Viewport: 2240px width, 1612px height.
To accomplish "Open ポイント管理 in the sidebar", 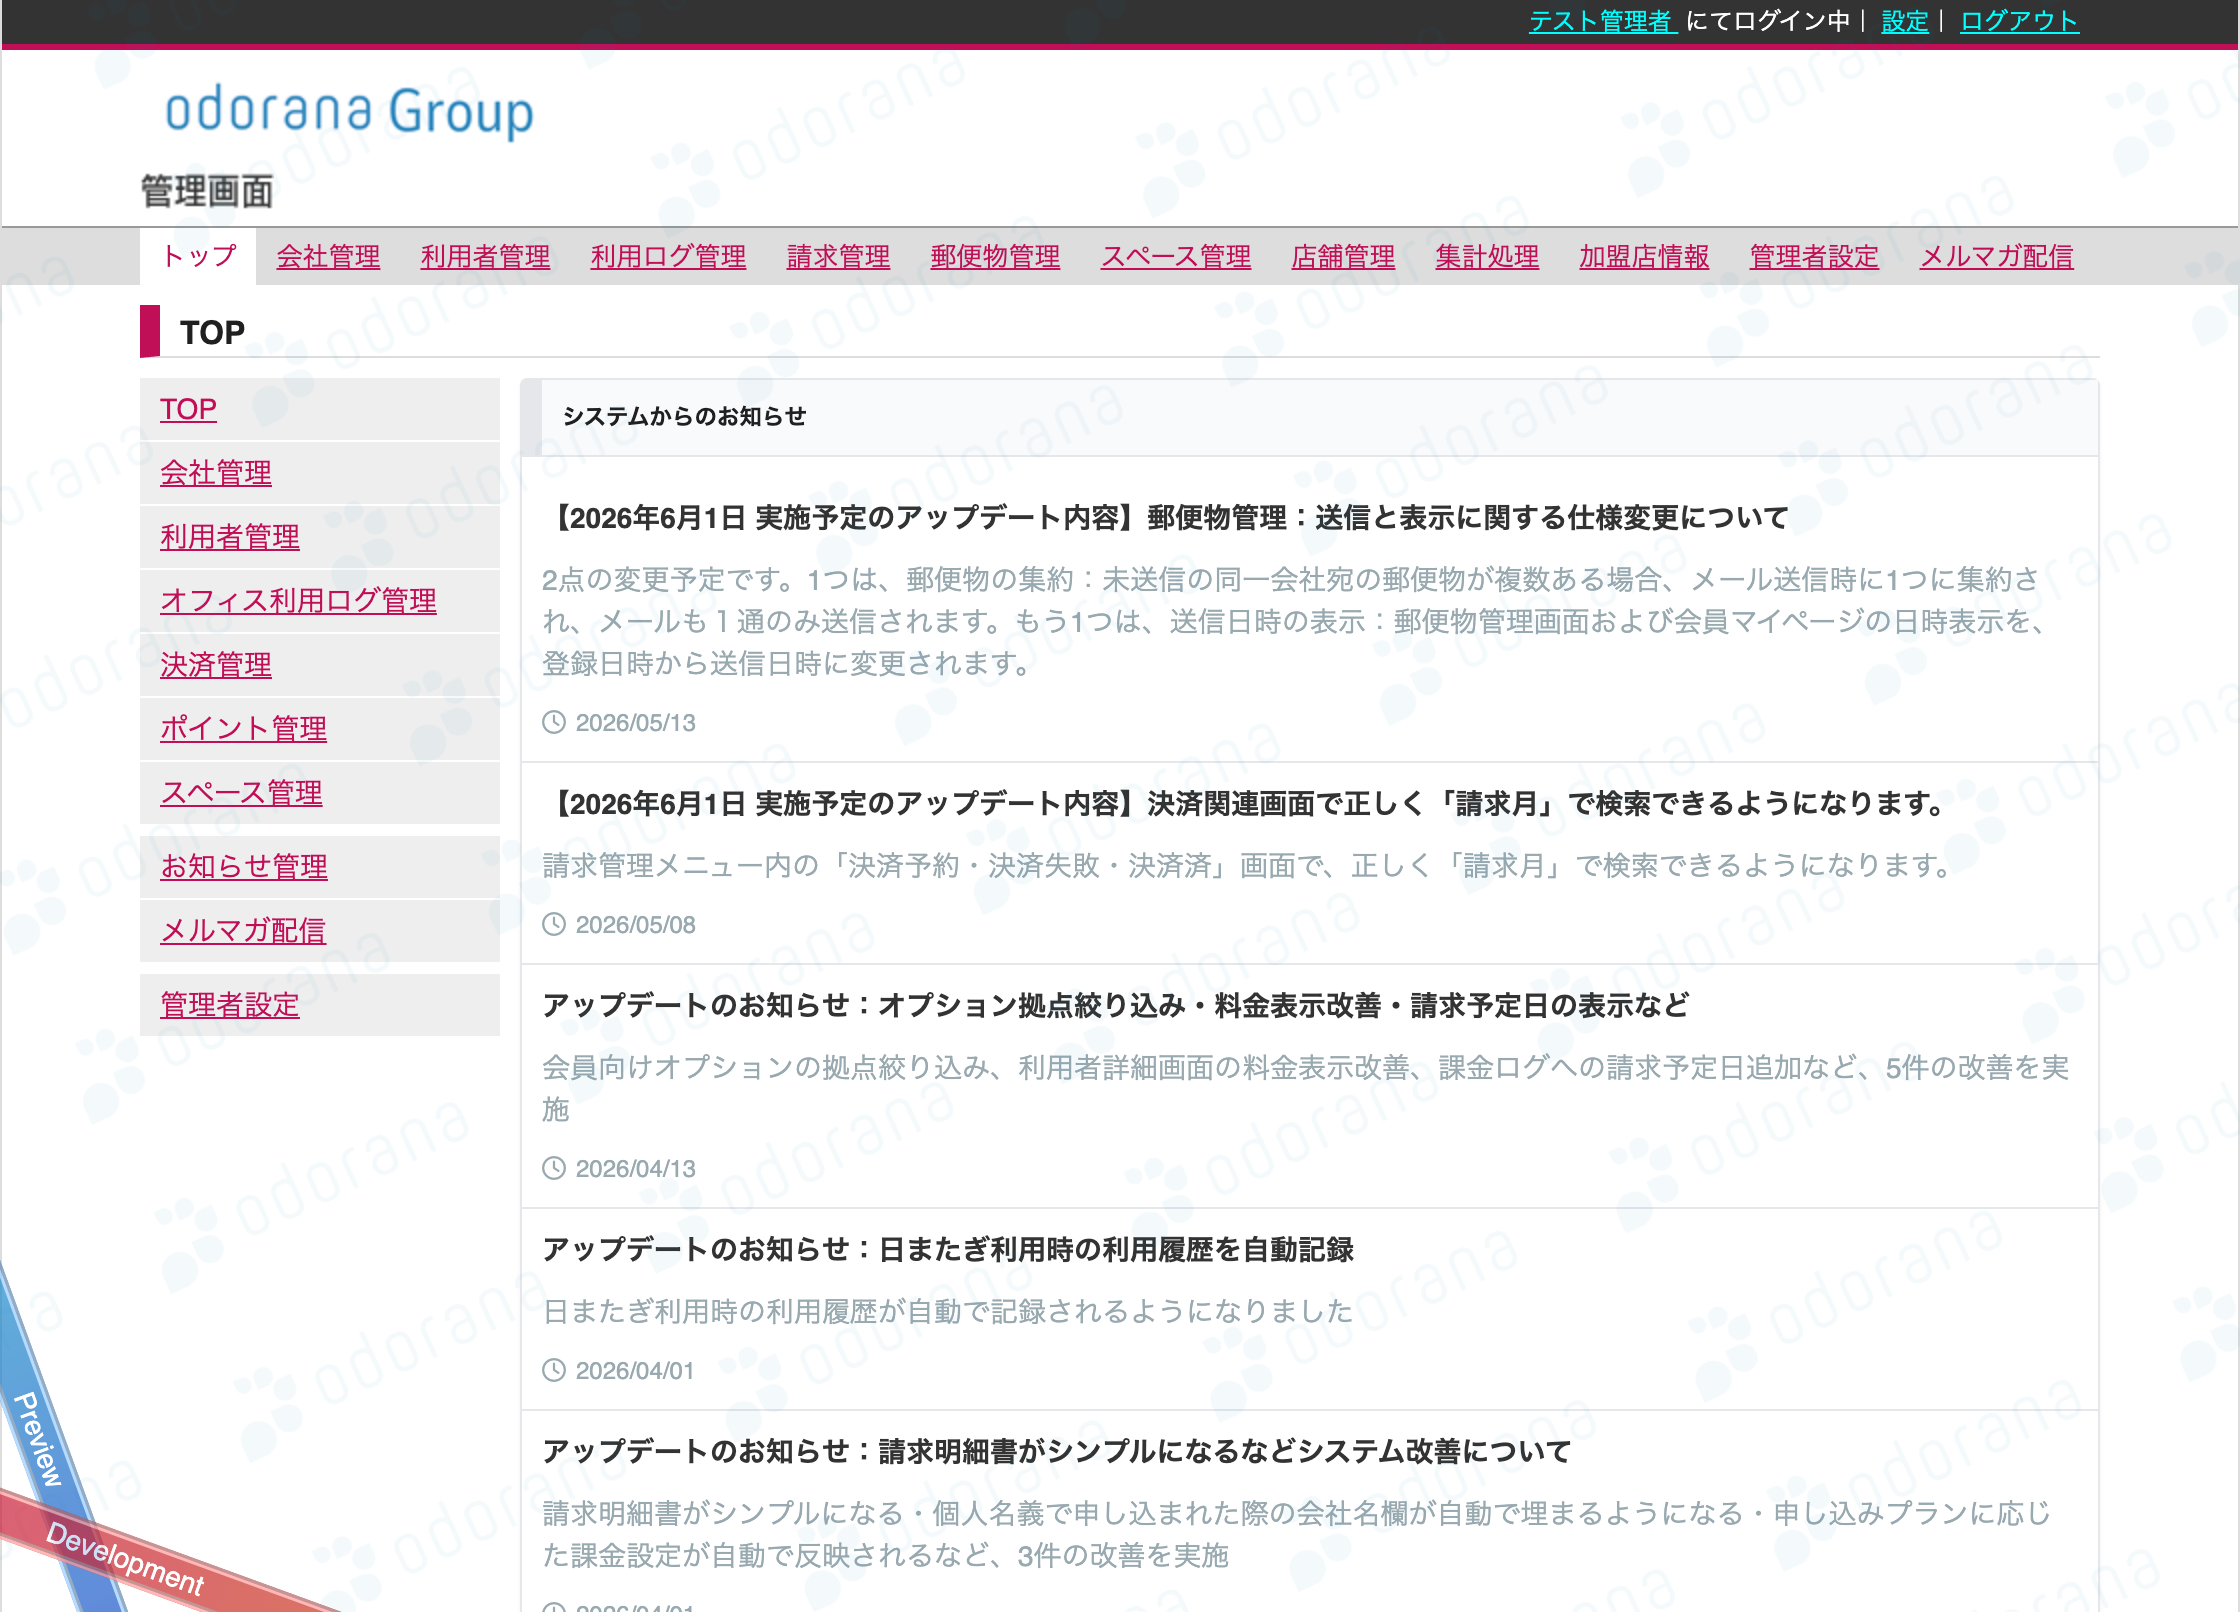I will [243, 729].
